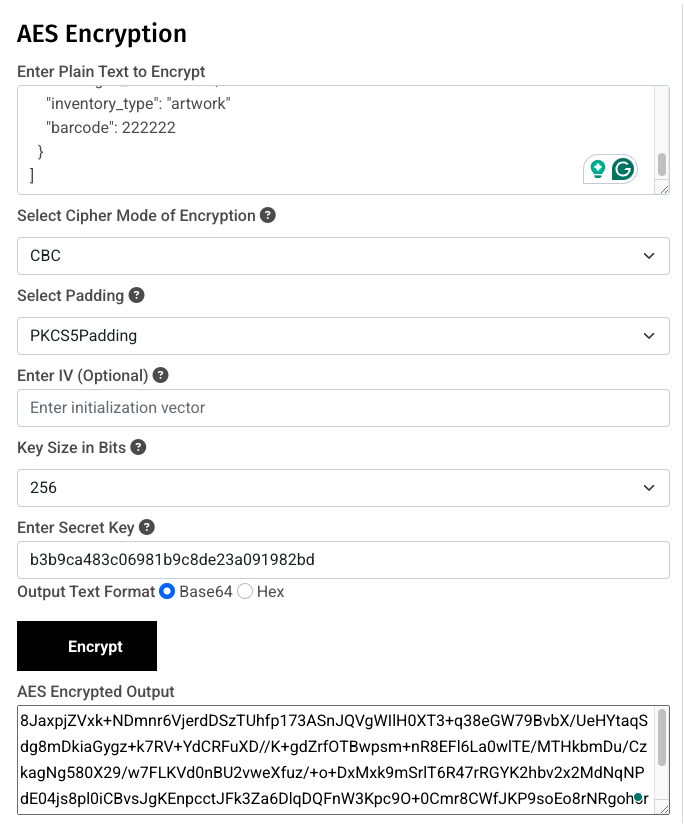Open help for Enter IV (Optional)
Viewport: 684px width, 836px height.
tap(160, 375)
